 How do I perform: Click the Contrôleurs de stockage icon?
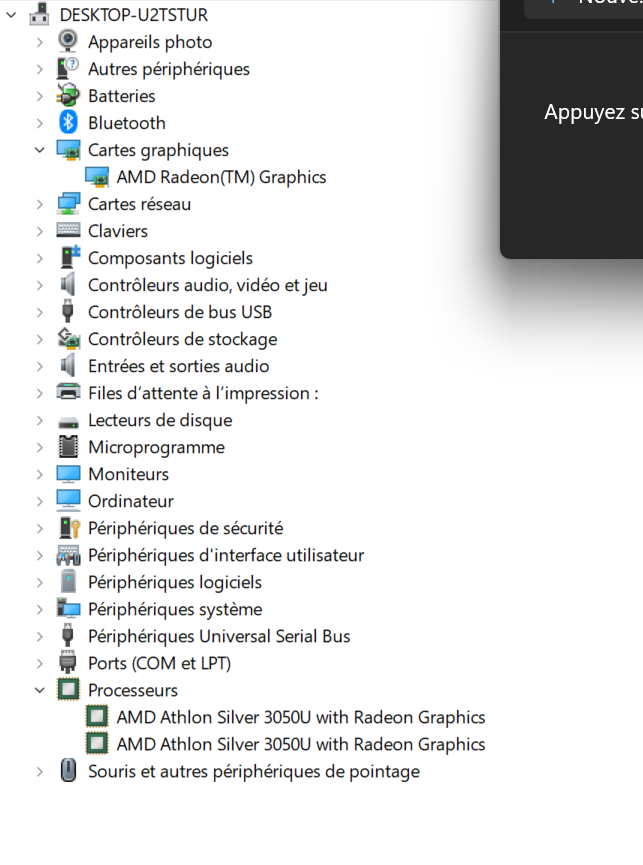(68, 339)
